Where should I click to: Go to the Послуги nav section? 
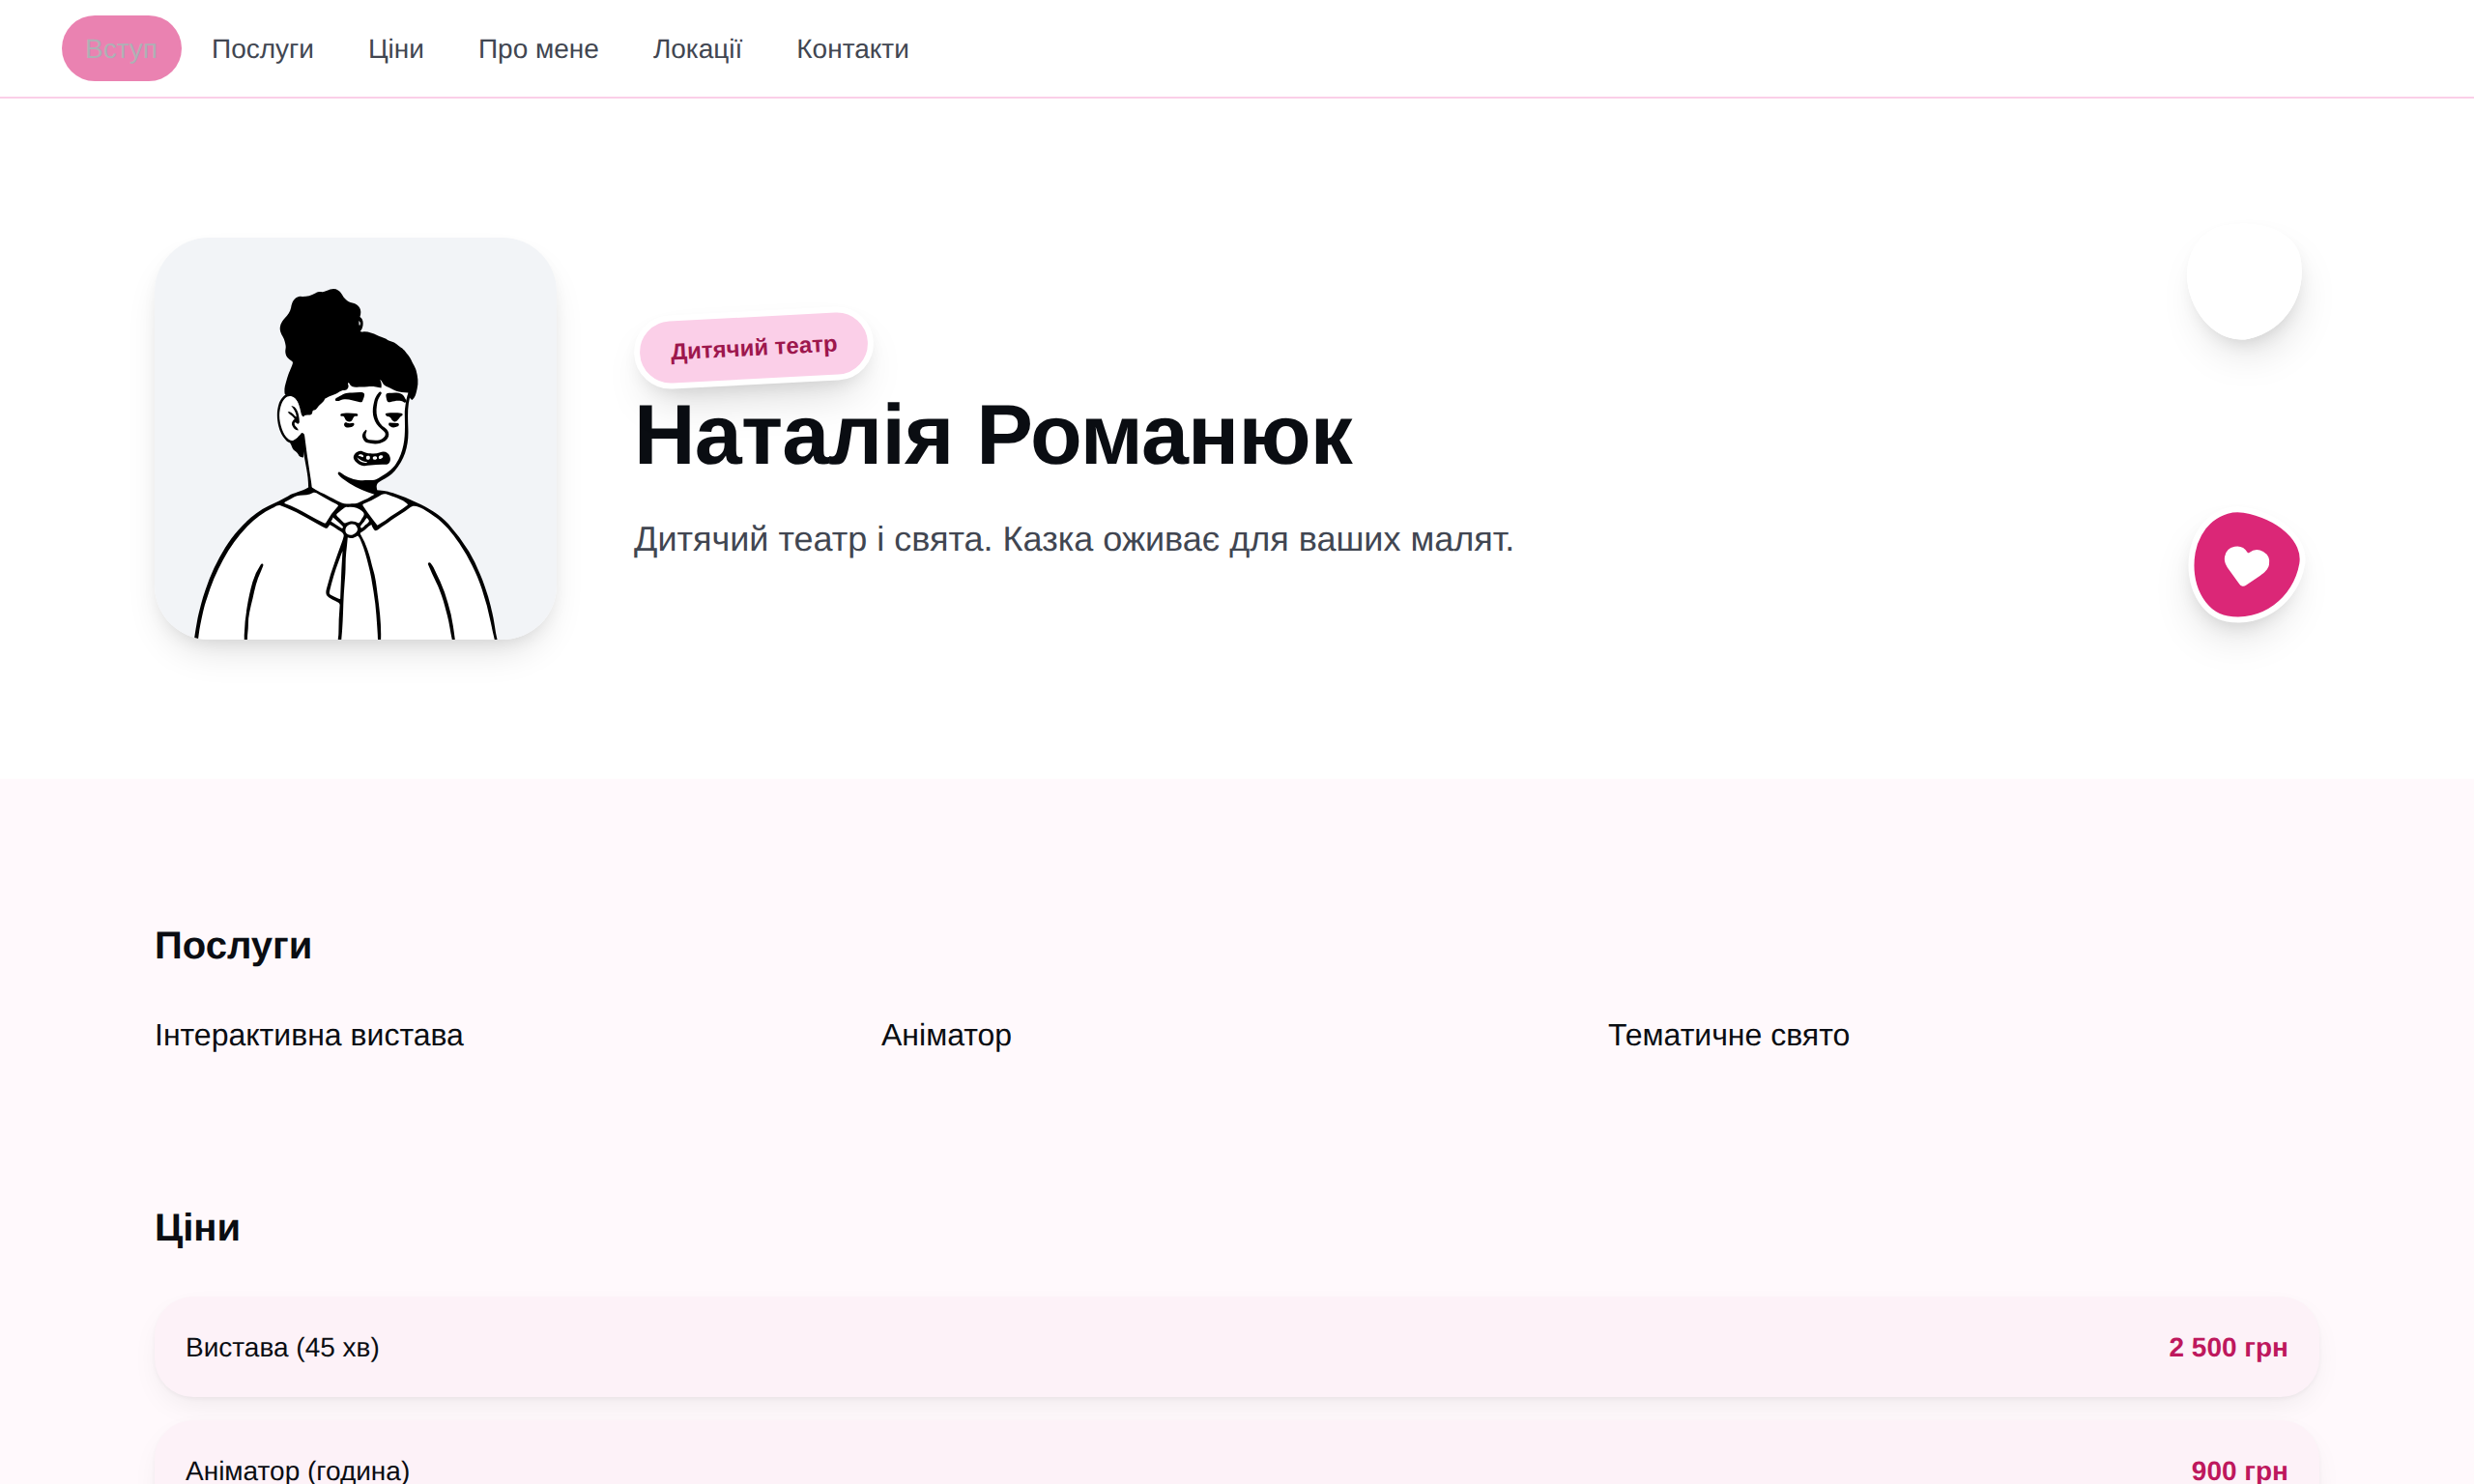point(262,48)
